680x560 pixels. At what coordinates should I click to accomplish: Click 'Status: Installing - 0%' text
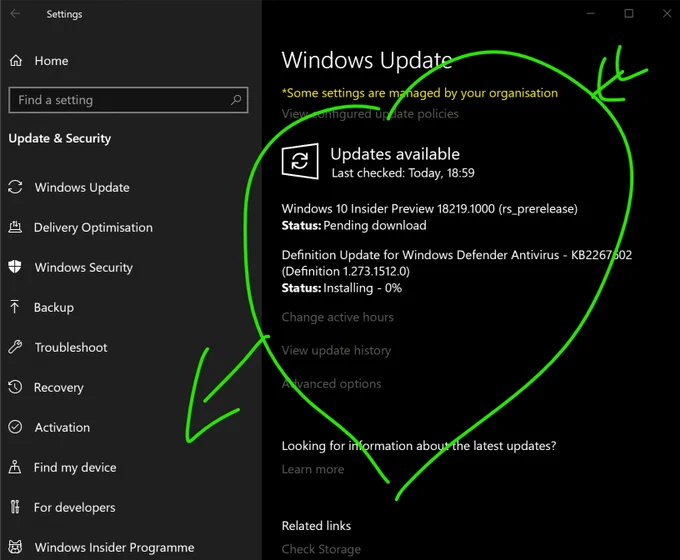pos(342,288)
